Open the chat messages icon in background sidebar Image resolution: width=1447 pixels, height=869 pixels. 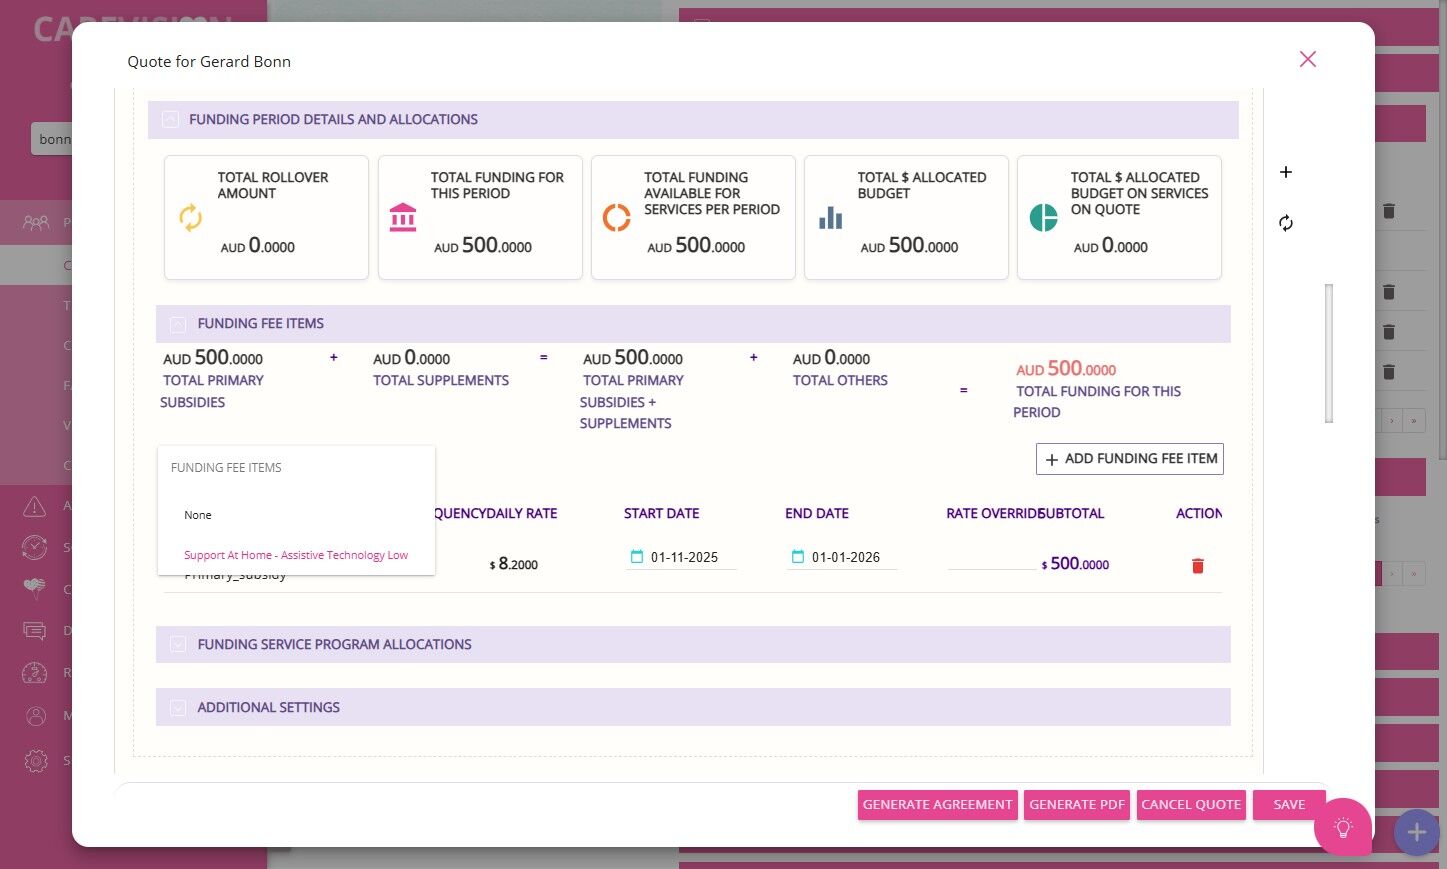pos(35,631)
